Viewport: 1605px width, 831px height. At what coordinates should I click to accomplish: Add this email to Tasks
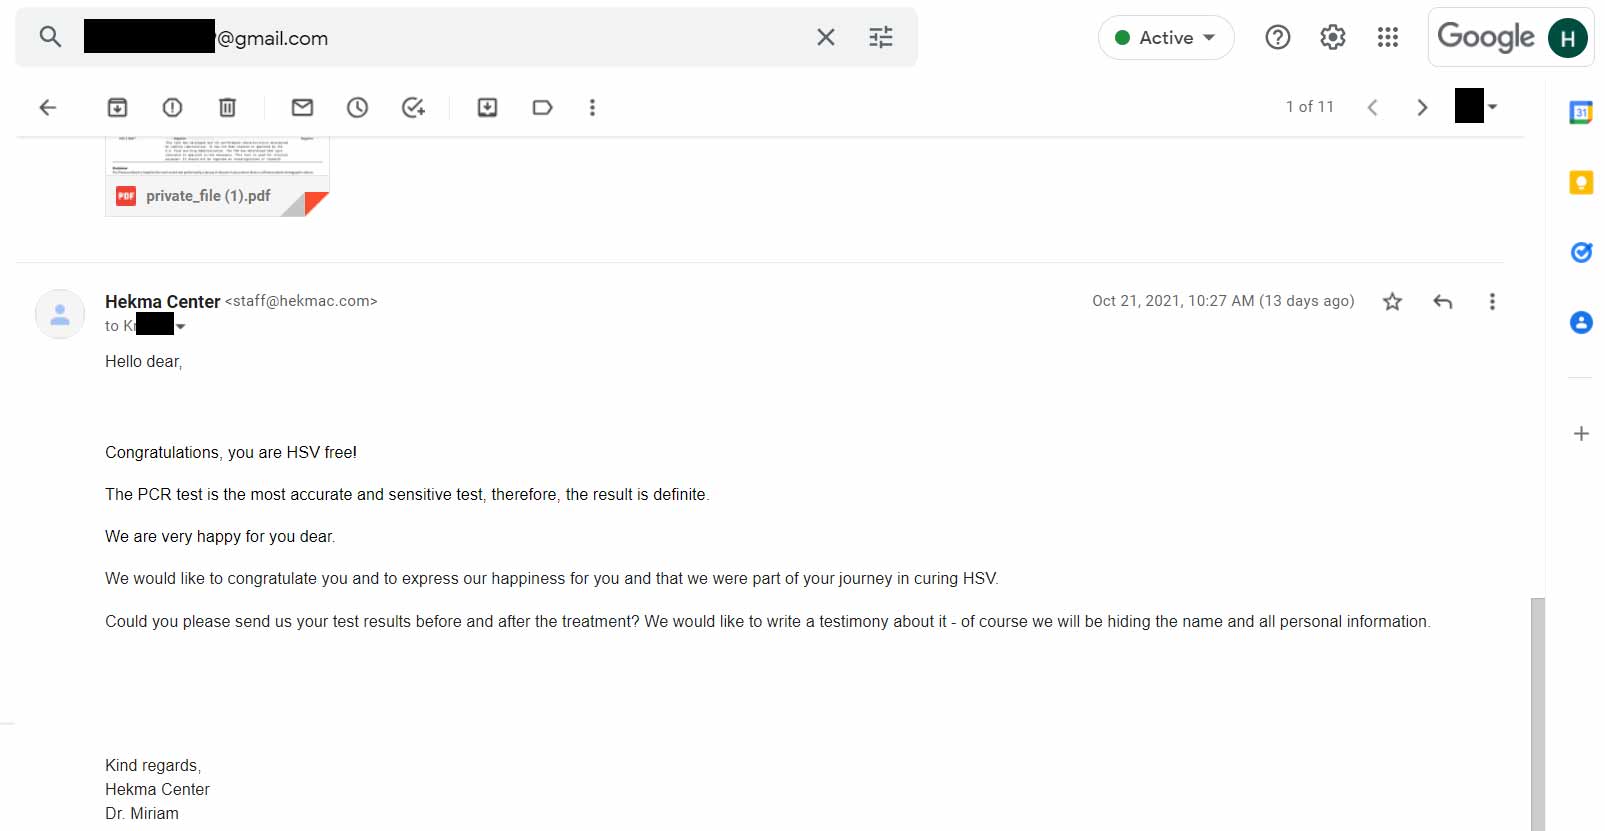413,107
